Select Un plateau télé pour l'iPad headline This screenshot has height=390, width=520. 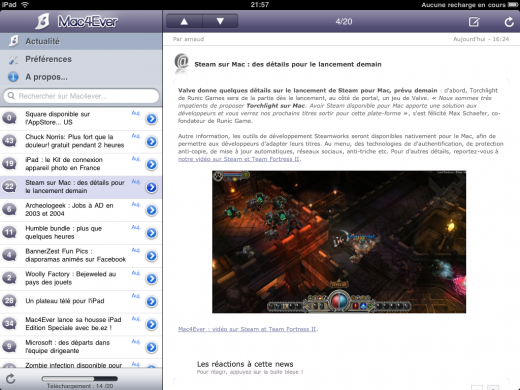point(65,301)
